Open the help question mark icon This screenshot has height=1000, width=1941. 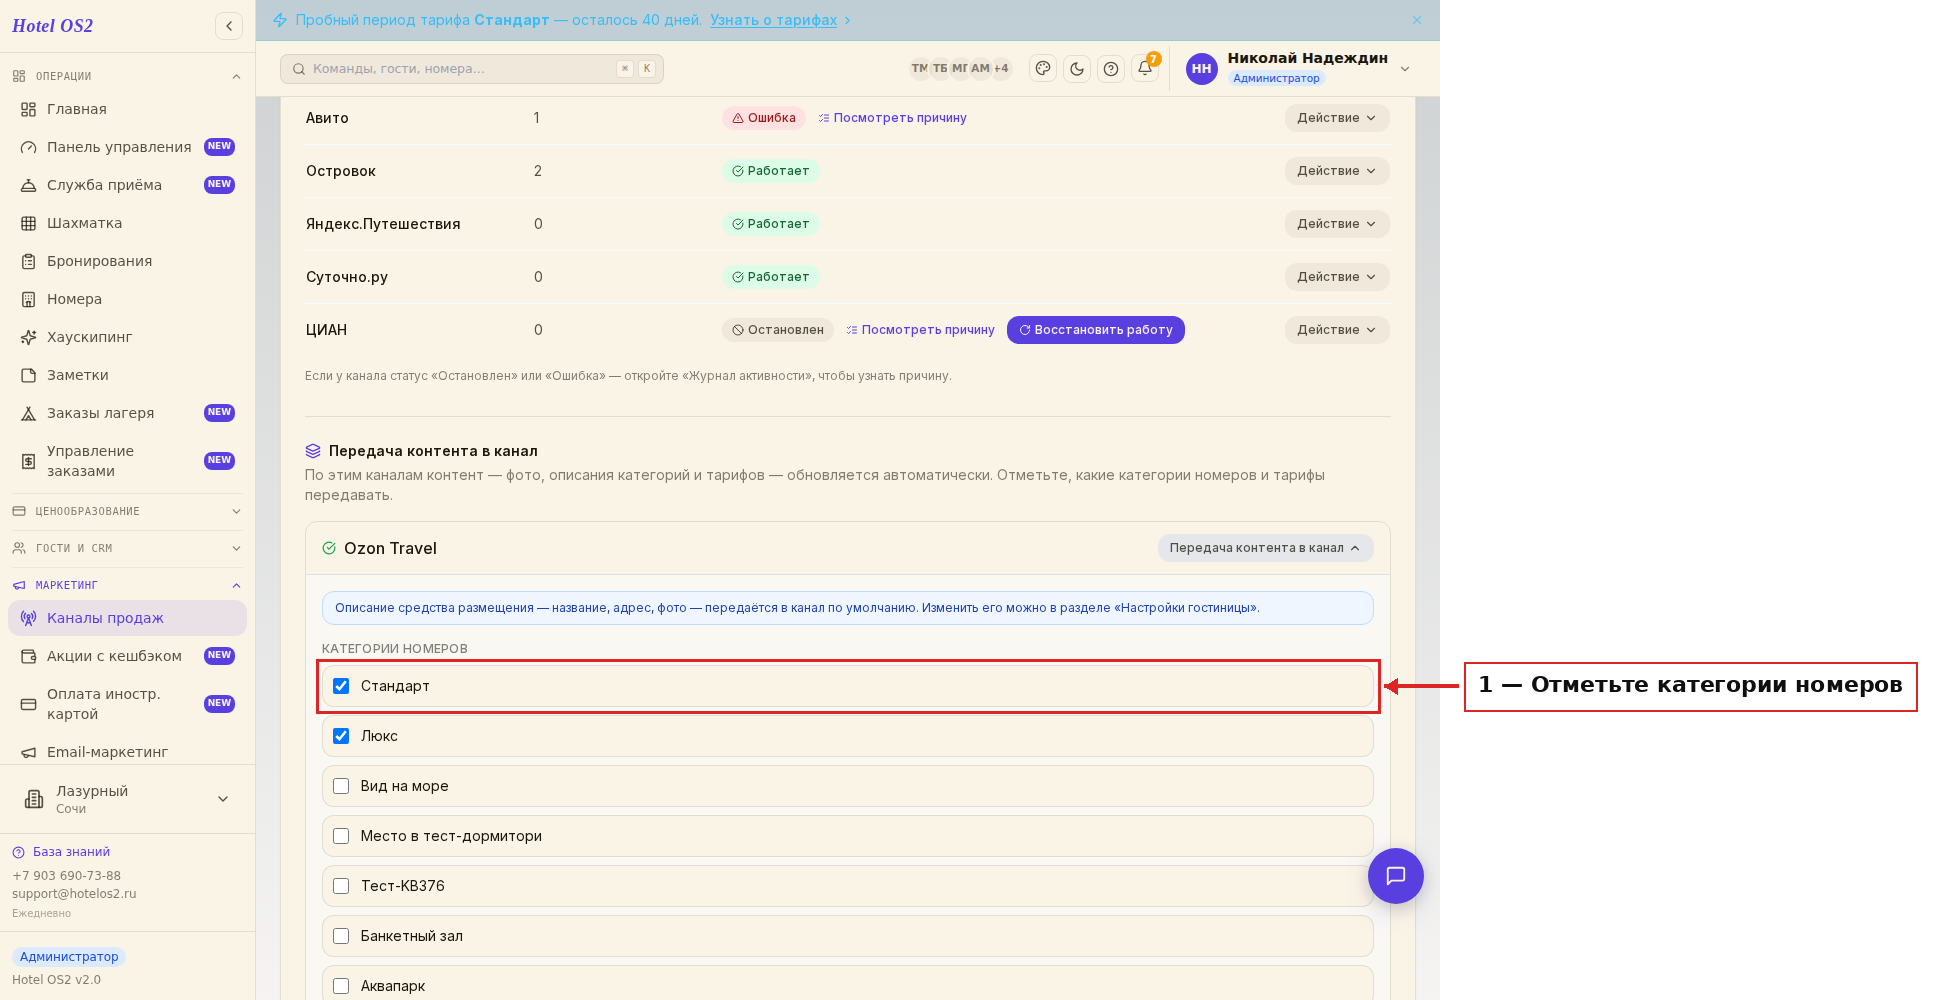coord(1111,69)
